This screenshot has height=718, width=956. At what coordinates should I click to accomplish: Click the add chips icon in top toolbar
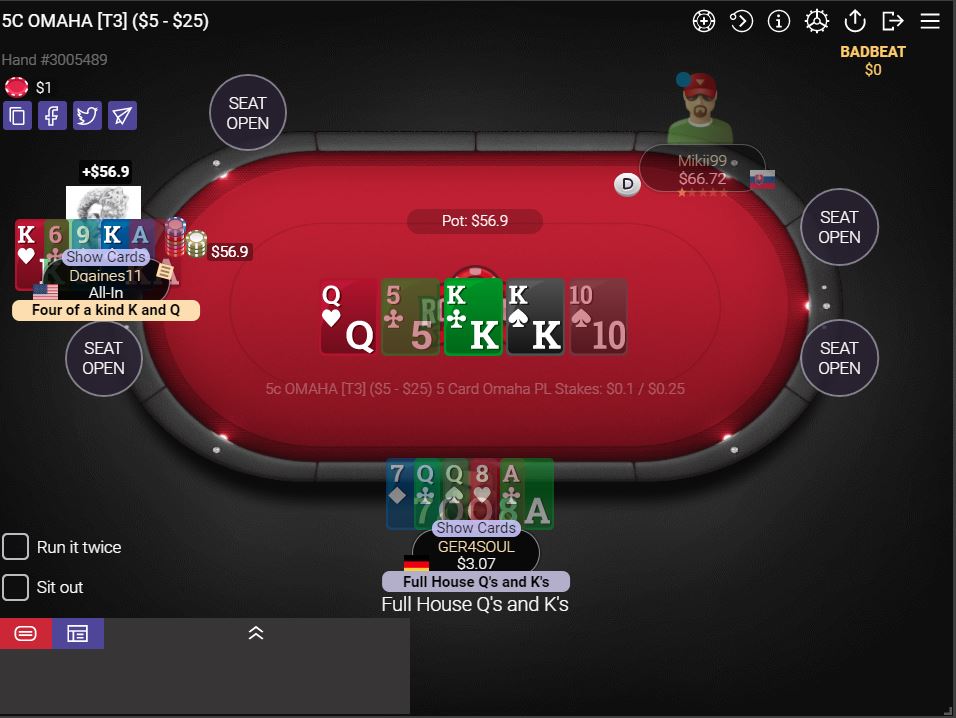pyautogui.click(x=704, y=21)
